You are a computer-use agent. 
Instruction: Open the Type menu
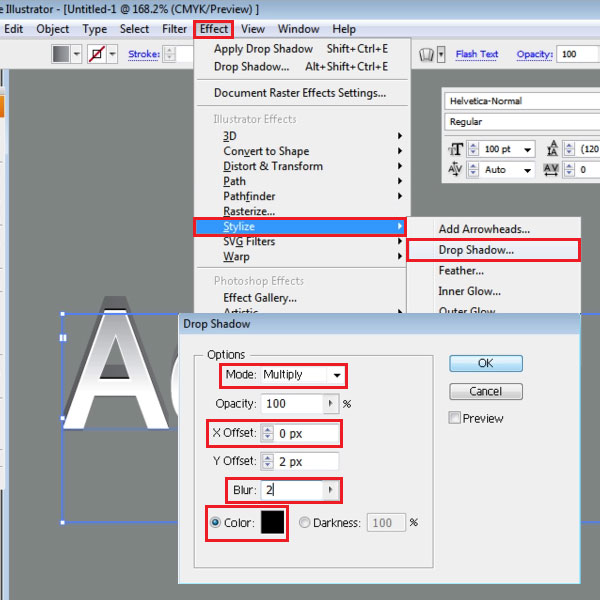click(95, 29)
